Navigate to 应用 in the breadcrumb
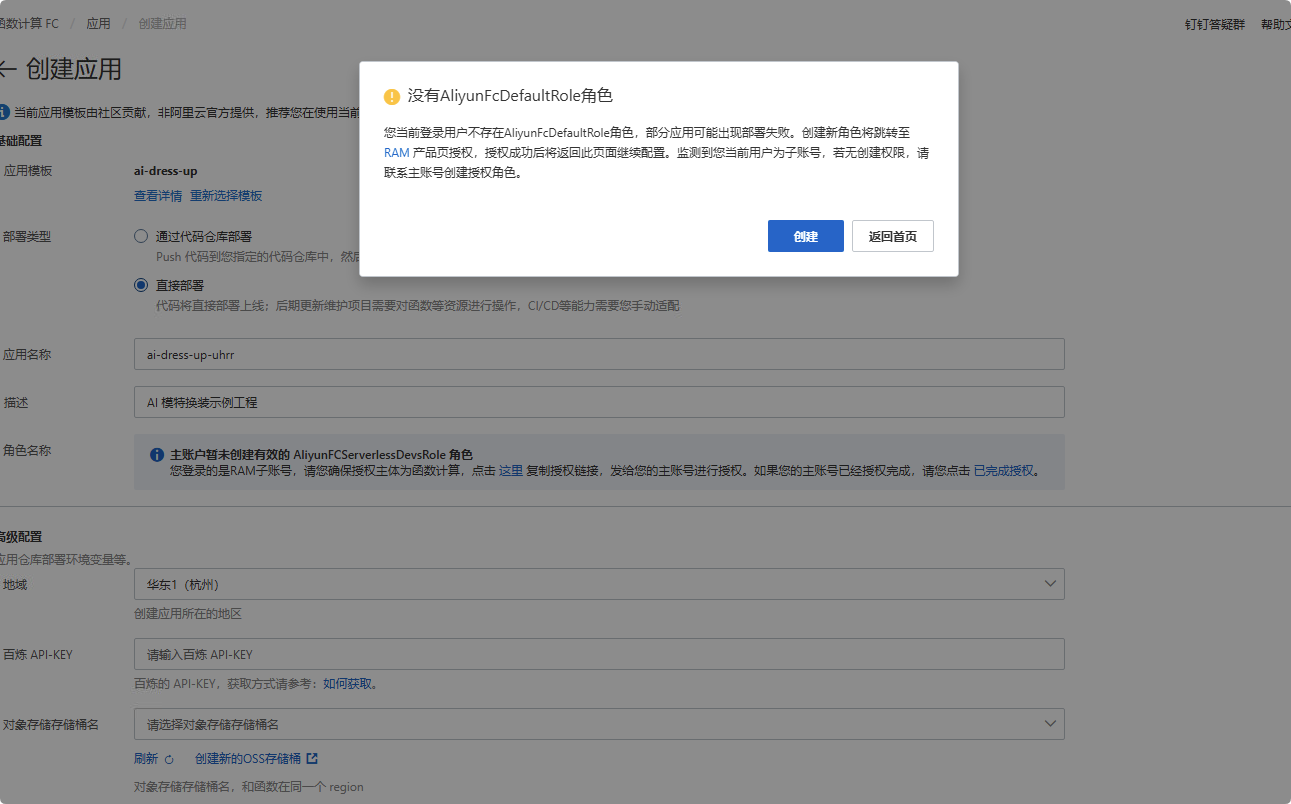Screen dimensions: 1291x804 tap(98, 23)
